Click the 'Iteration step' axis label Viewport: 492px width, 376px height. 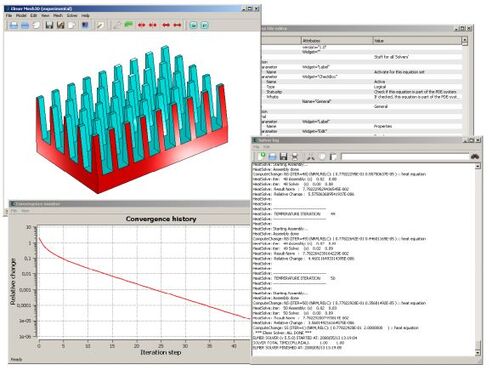(161, 352)
